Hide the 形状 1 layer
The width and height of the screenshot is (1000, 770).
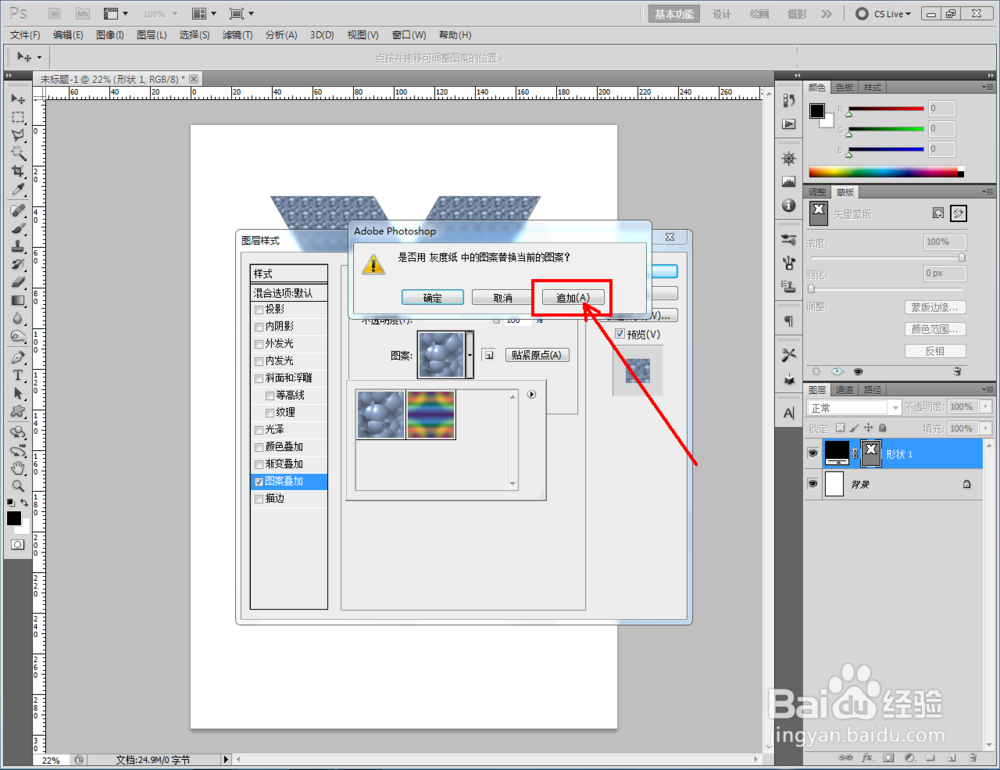[812, 454]
